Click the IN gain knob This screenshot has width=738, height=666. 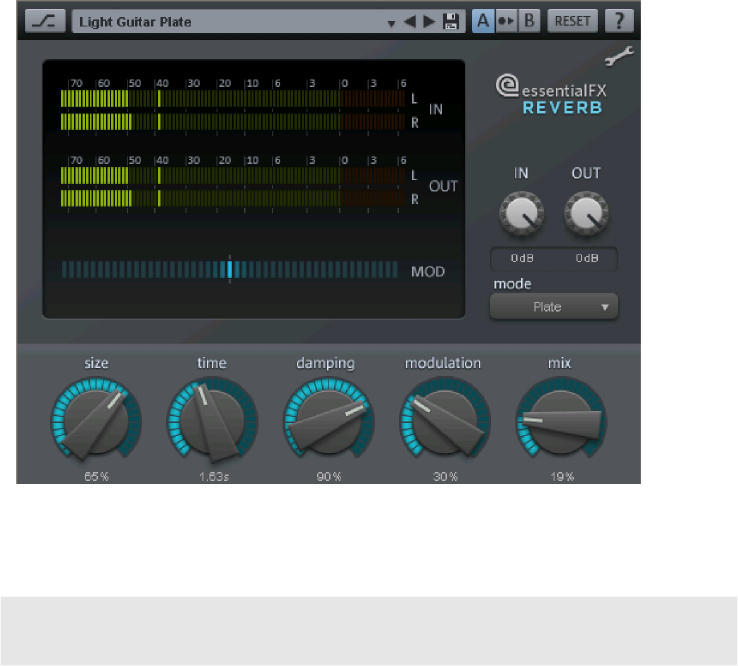(x=521, y=213)
